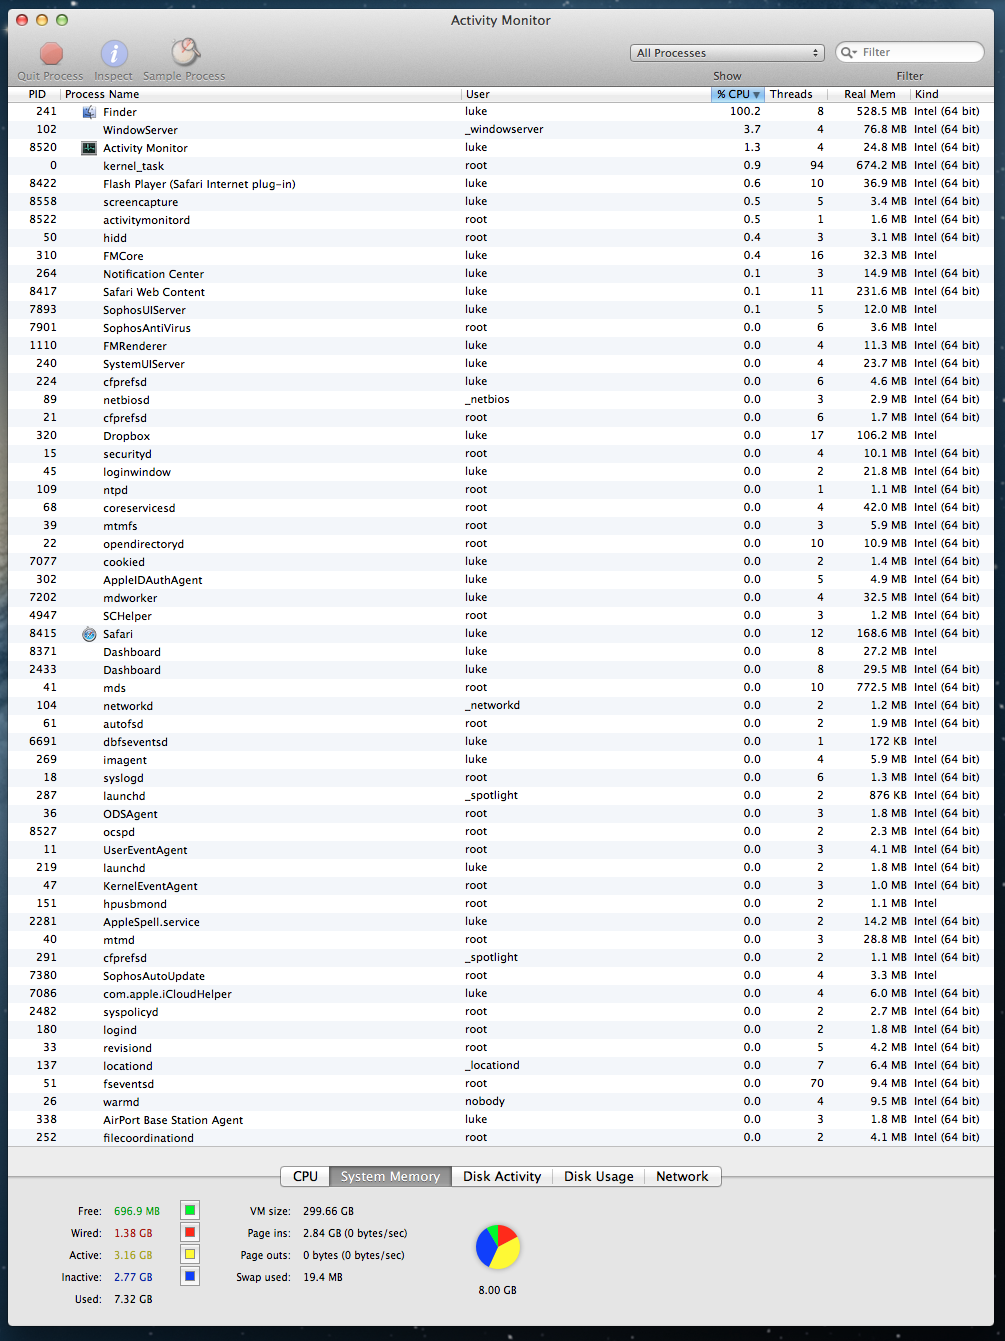Sort by Kind column header

point(953,94)
